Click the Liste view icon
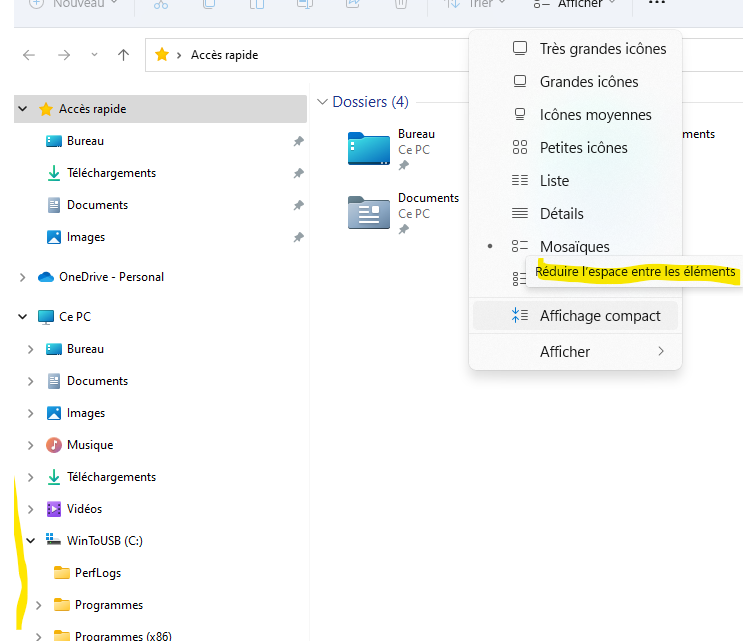This screenshot has height=641, width=743. 520,181
